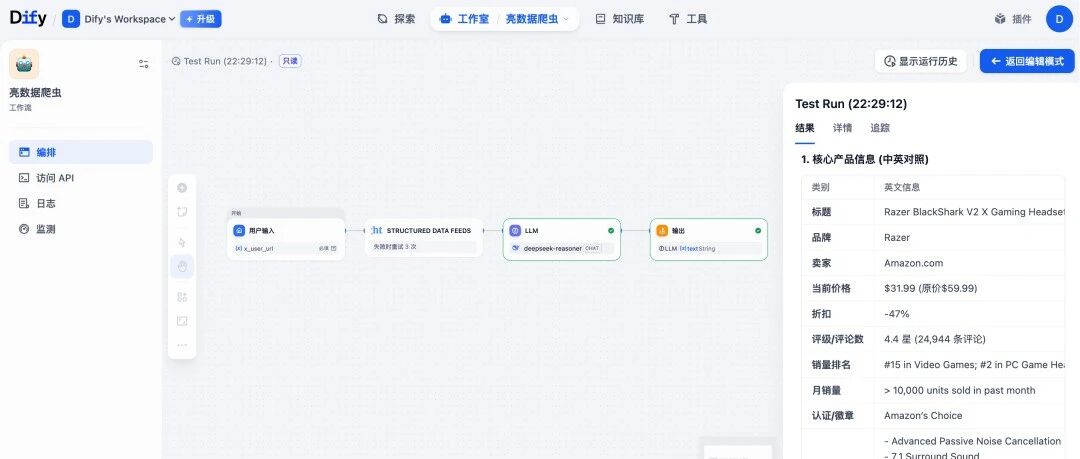Open the Dify's Workspace dropdown
The image size is (1080, 459).
coord(118,19)
